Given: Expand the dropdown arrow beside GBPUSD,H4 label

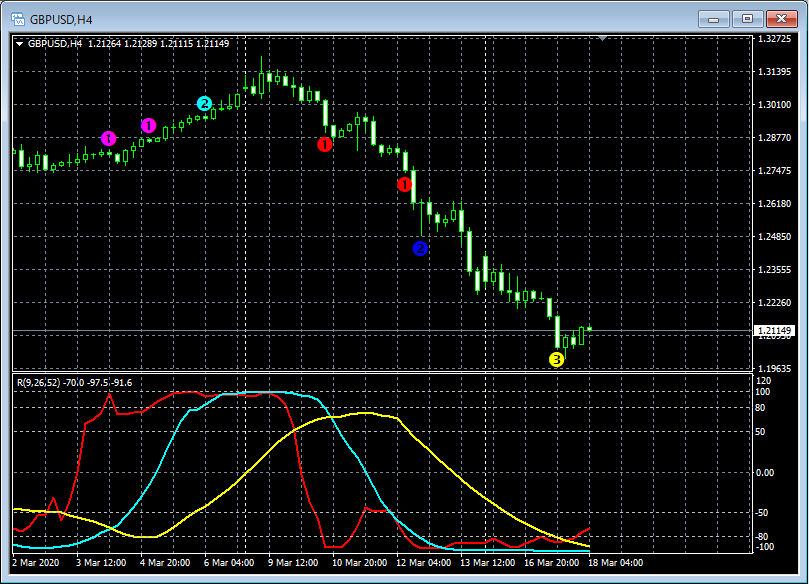Looking at the screenshot, I should pyautogui.click(x=19, y=43).
